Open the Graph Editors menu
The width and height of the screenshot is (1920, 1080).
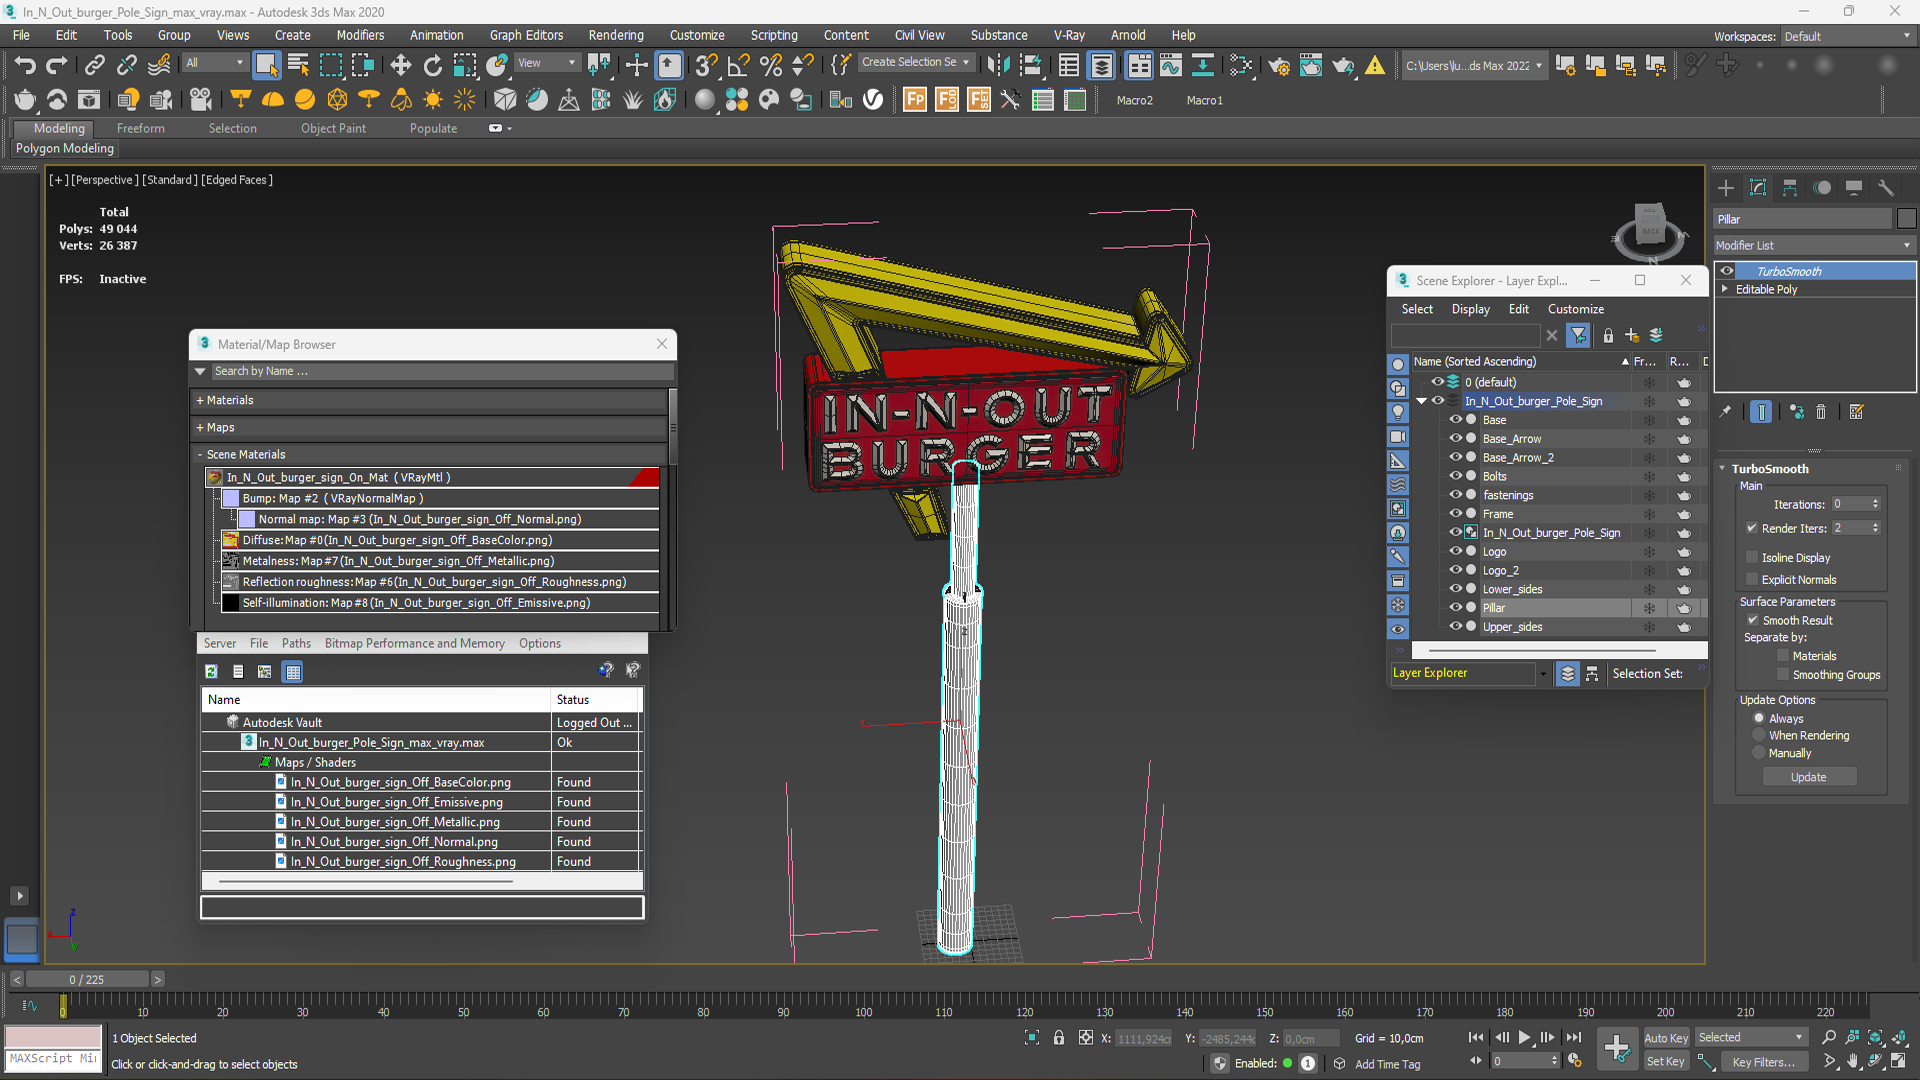click(526, 35)
